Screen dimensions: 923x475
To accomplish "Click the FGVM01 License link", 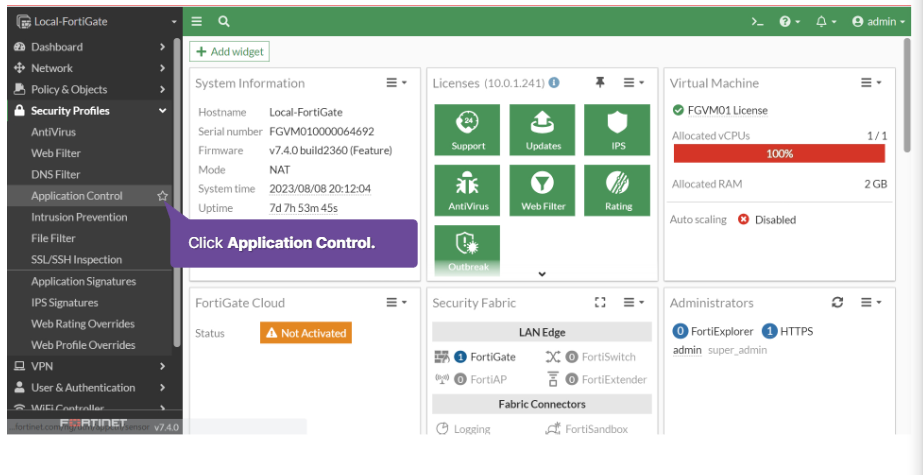I will (x=728, y=111).
